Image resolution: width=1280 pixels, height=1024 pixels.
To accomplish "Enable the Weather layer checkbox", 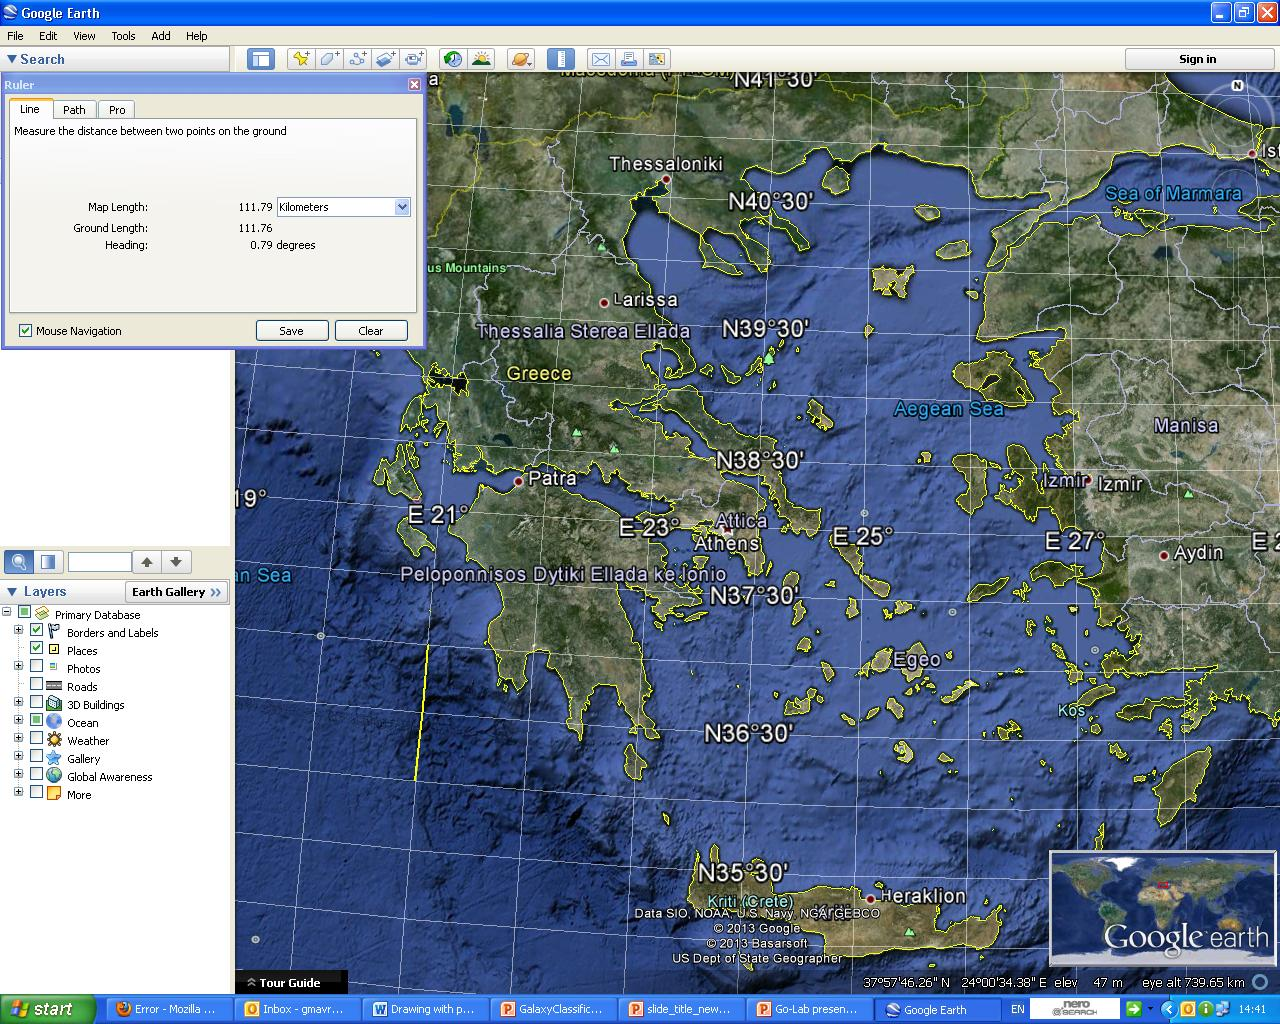I will tap(37, 739).
